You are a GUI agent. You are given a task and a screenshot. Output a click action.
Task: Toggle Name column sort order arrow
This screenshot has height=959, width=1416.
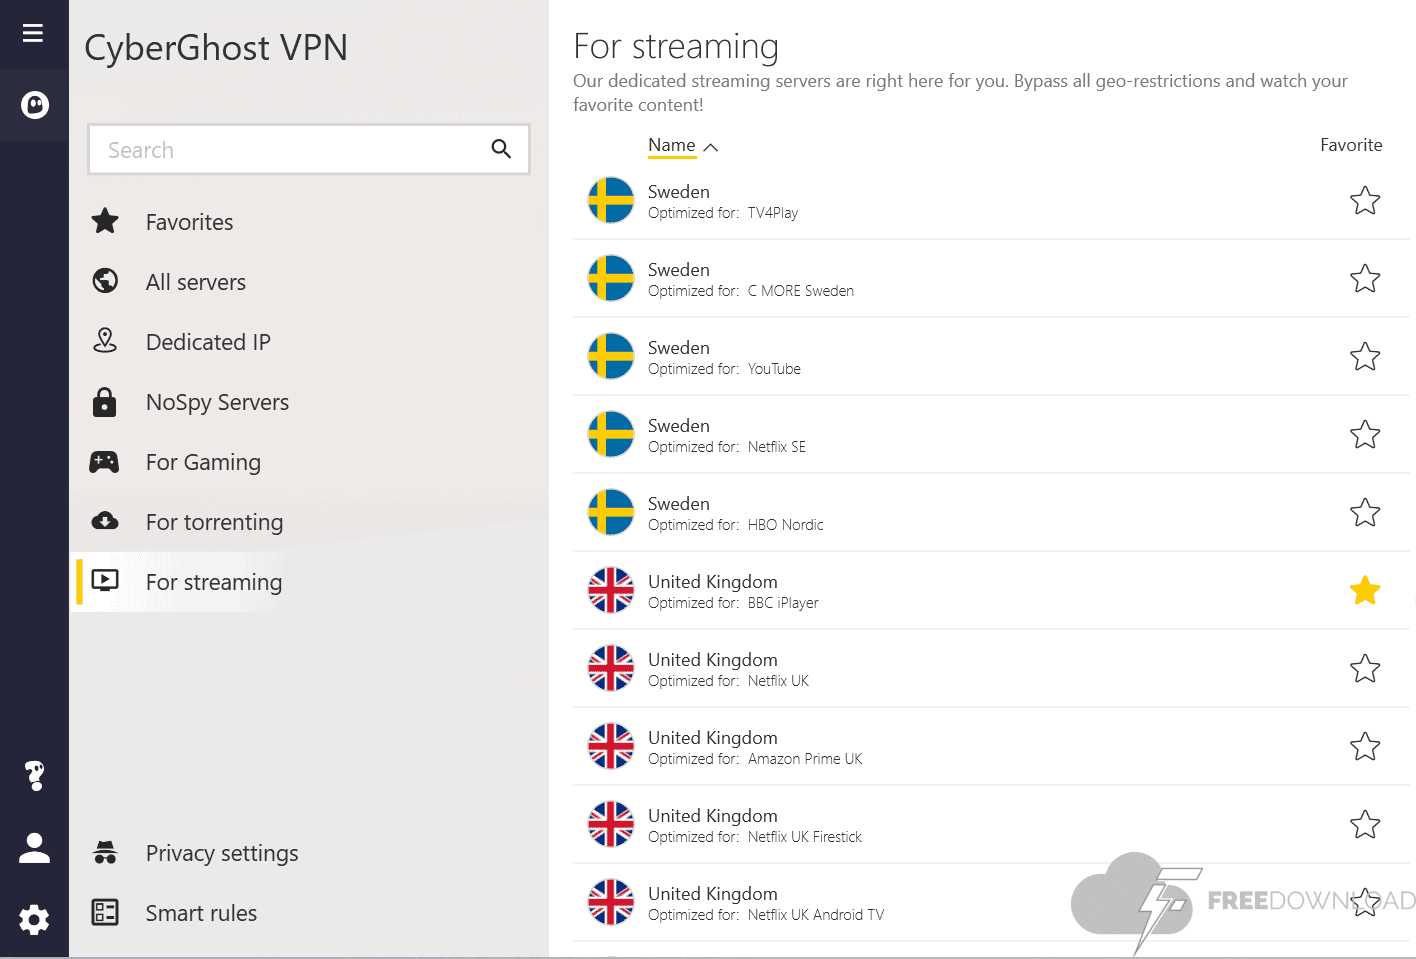(x=711, y=147)
